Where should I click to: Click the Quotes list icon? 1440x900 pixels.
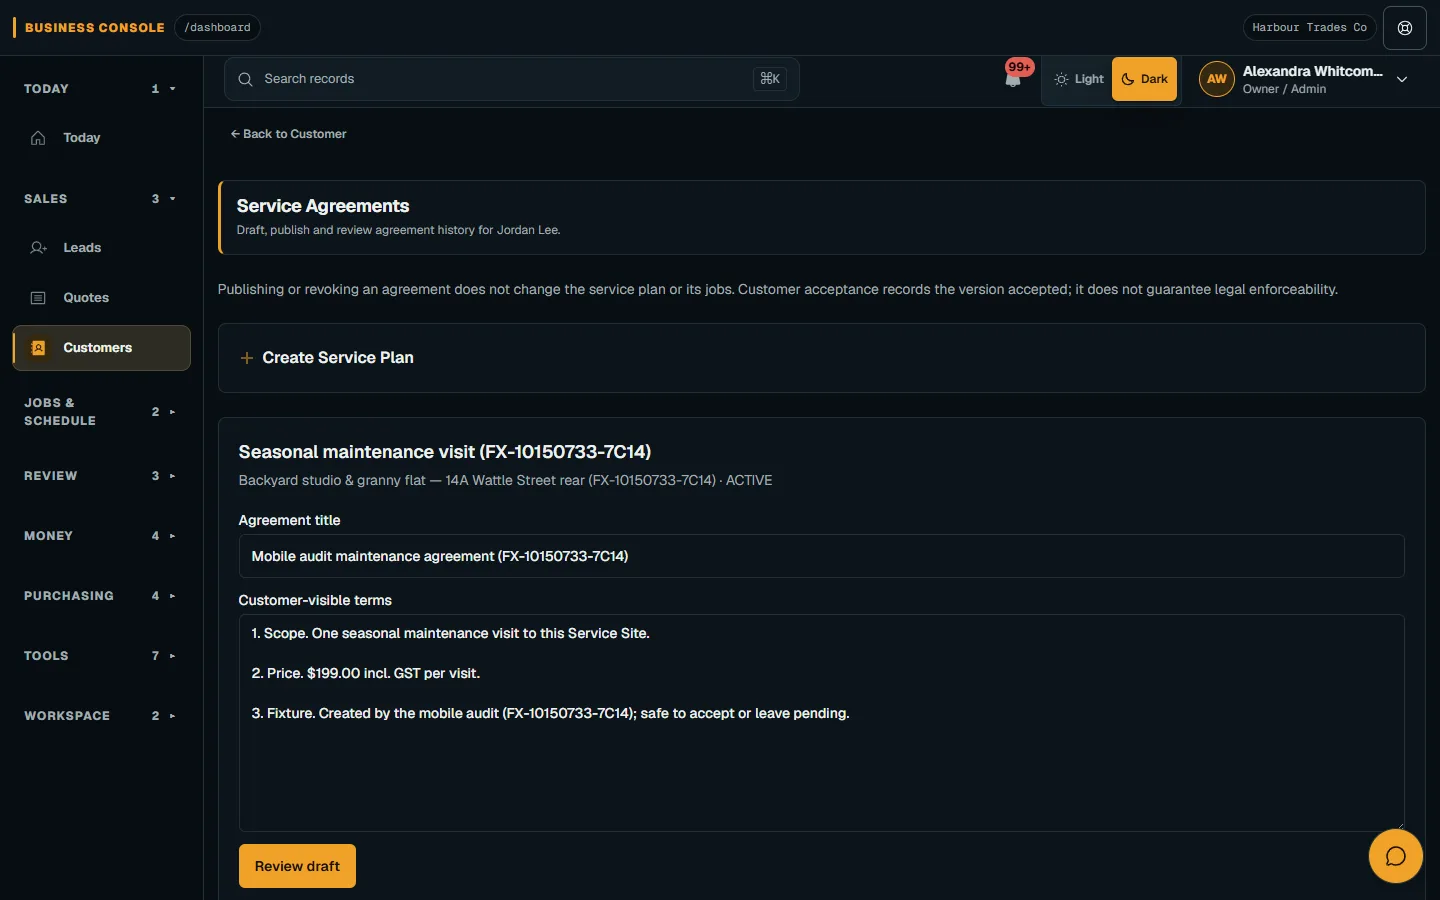[x=38, y=298]
